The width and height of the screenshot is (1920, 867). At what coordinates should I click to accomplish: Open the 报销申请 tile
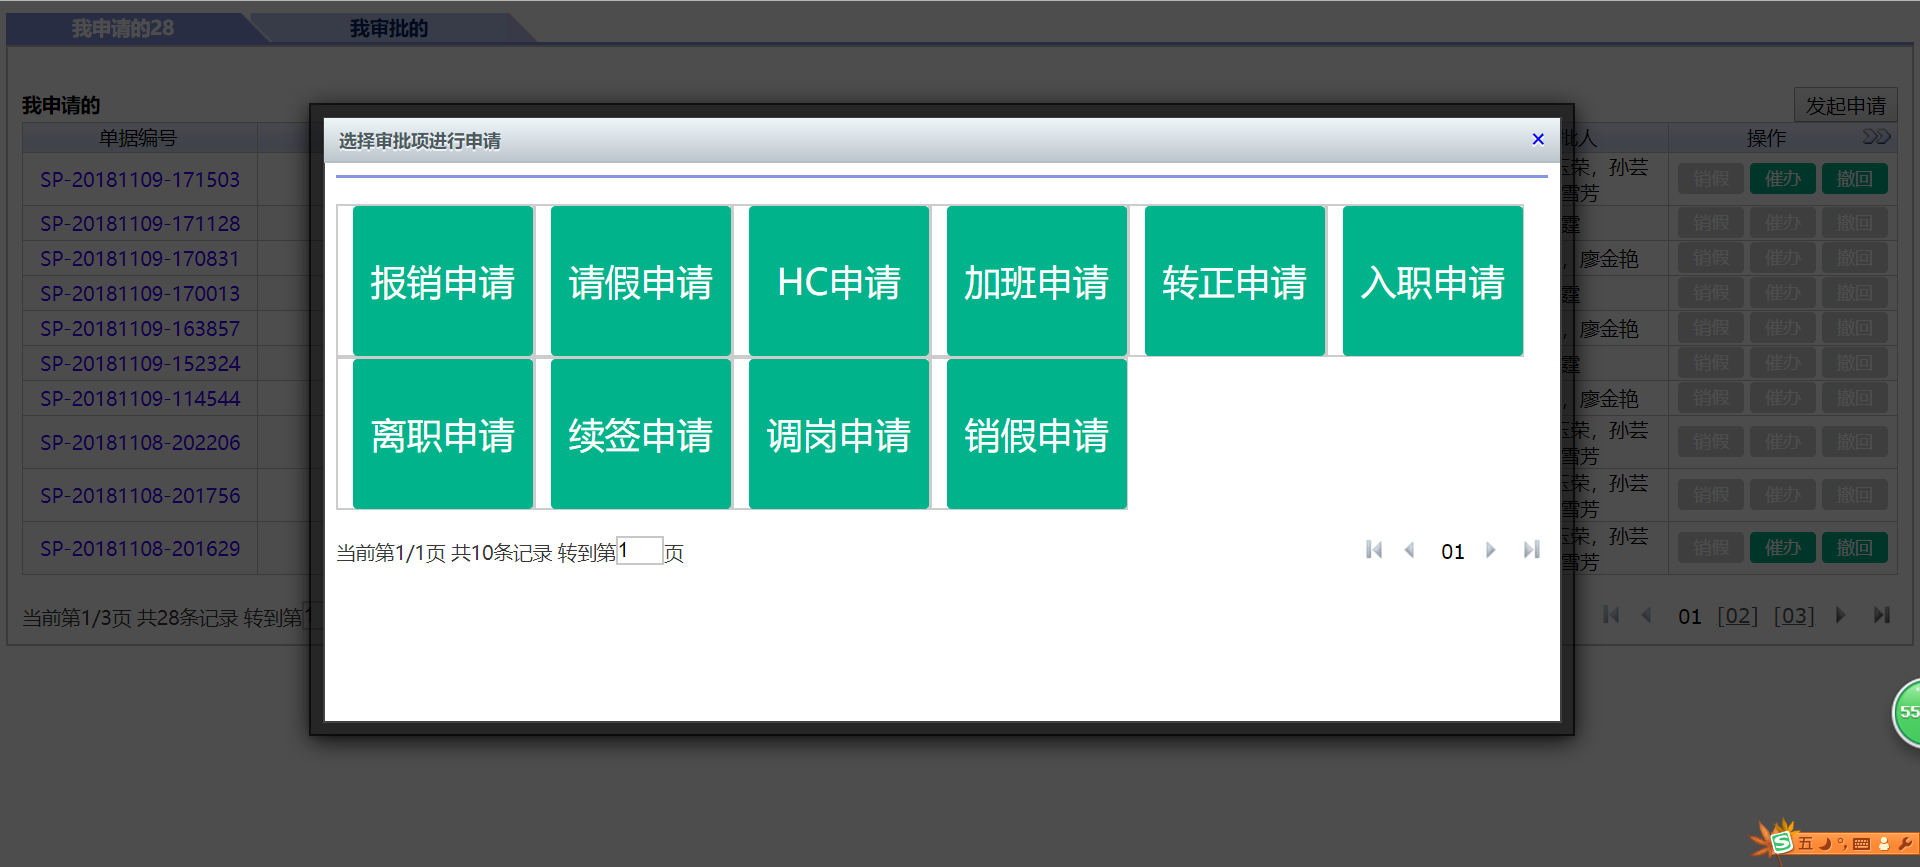443,281
